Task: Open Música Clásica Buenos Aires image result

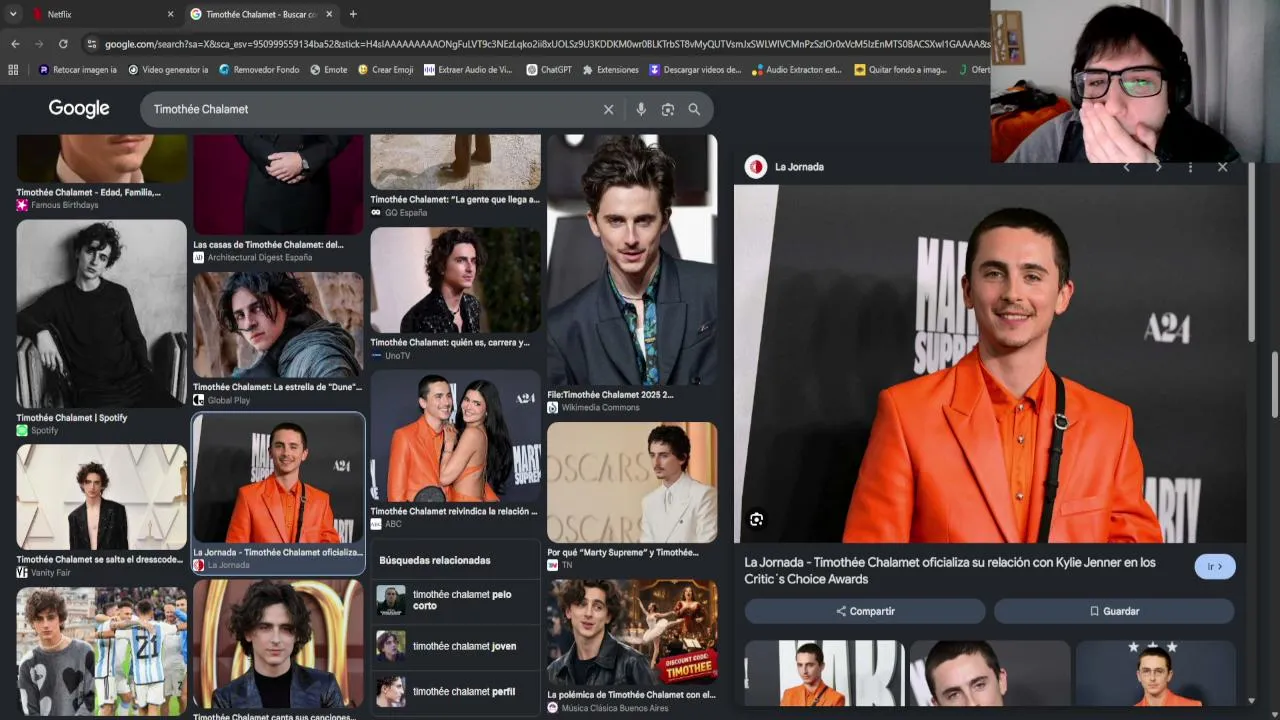Action: (632, 633)
